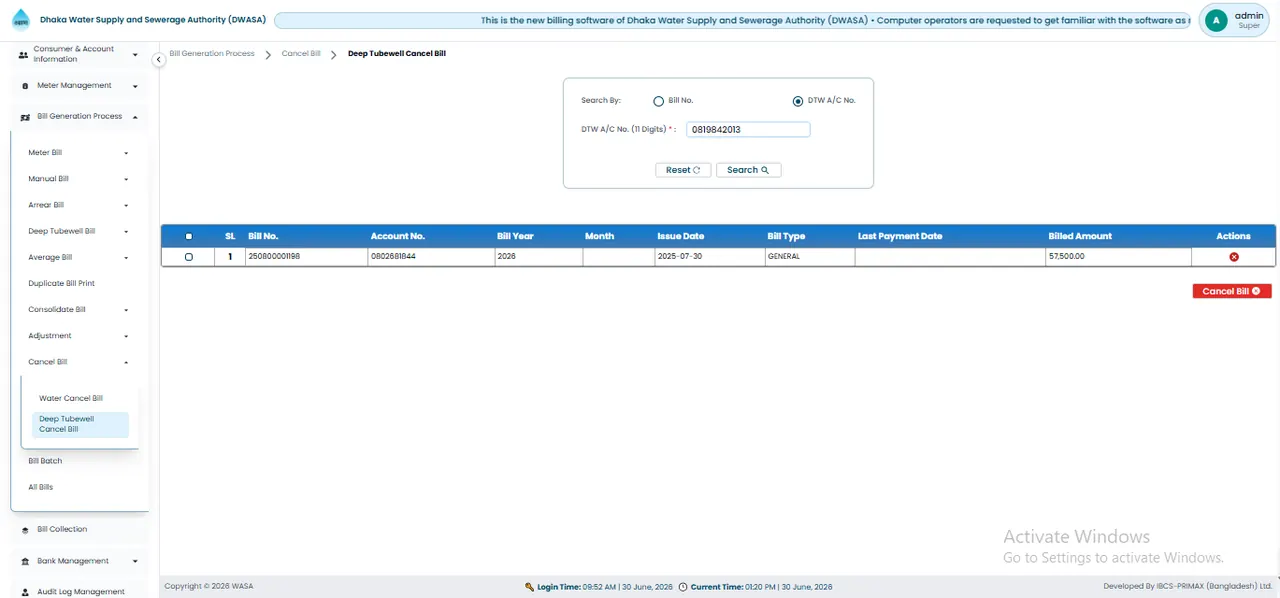Open Water Cancel Bill page
The width and height of the screenshot is (1280, 598).
pos(71,398)
